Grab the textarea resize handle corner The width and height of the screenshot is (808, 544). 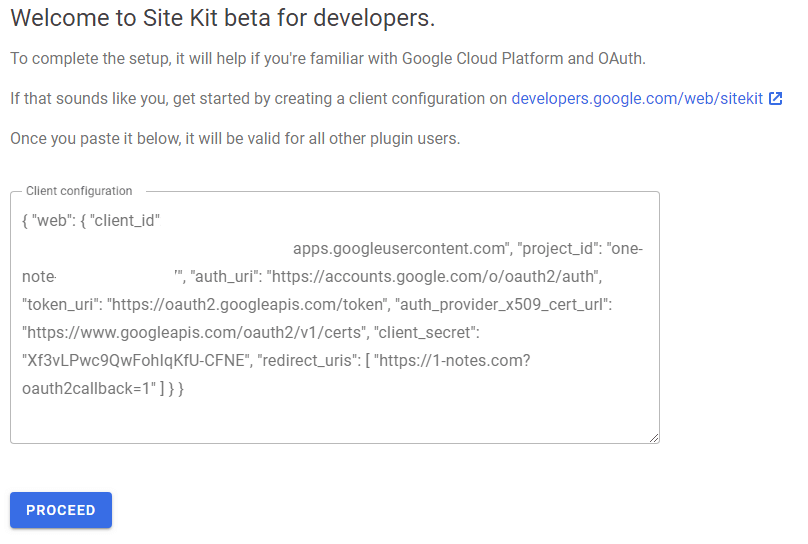point(654,438)
